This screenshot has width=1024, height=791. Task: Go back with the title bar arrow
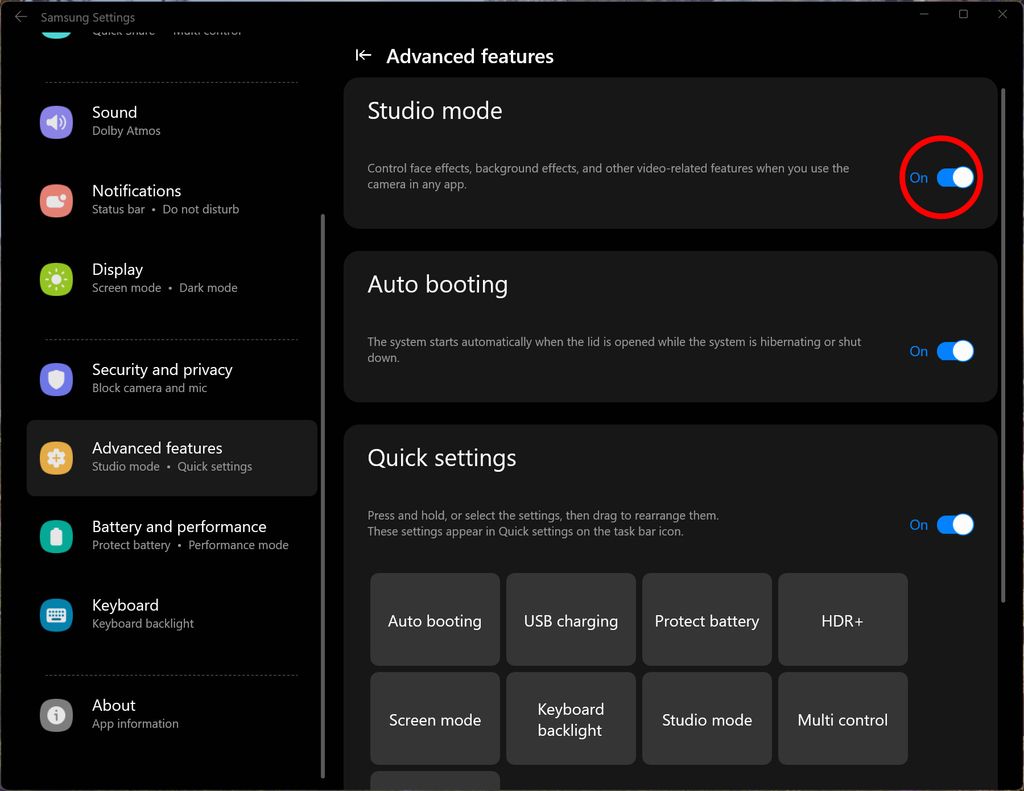[20, 17]
